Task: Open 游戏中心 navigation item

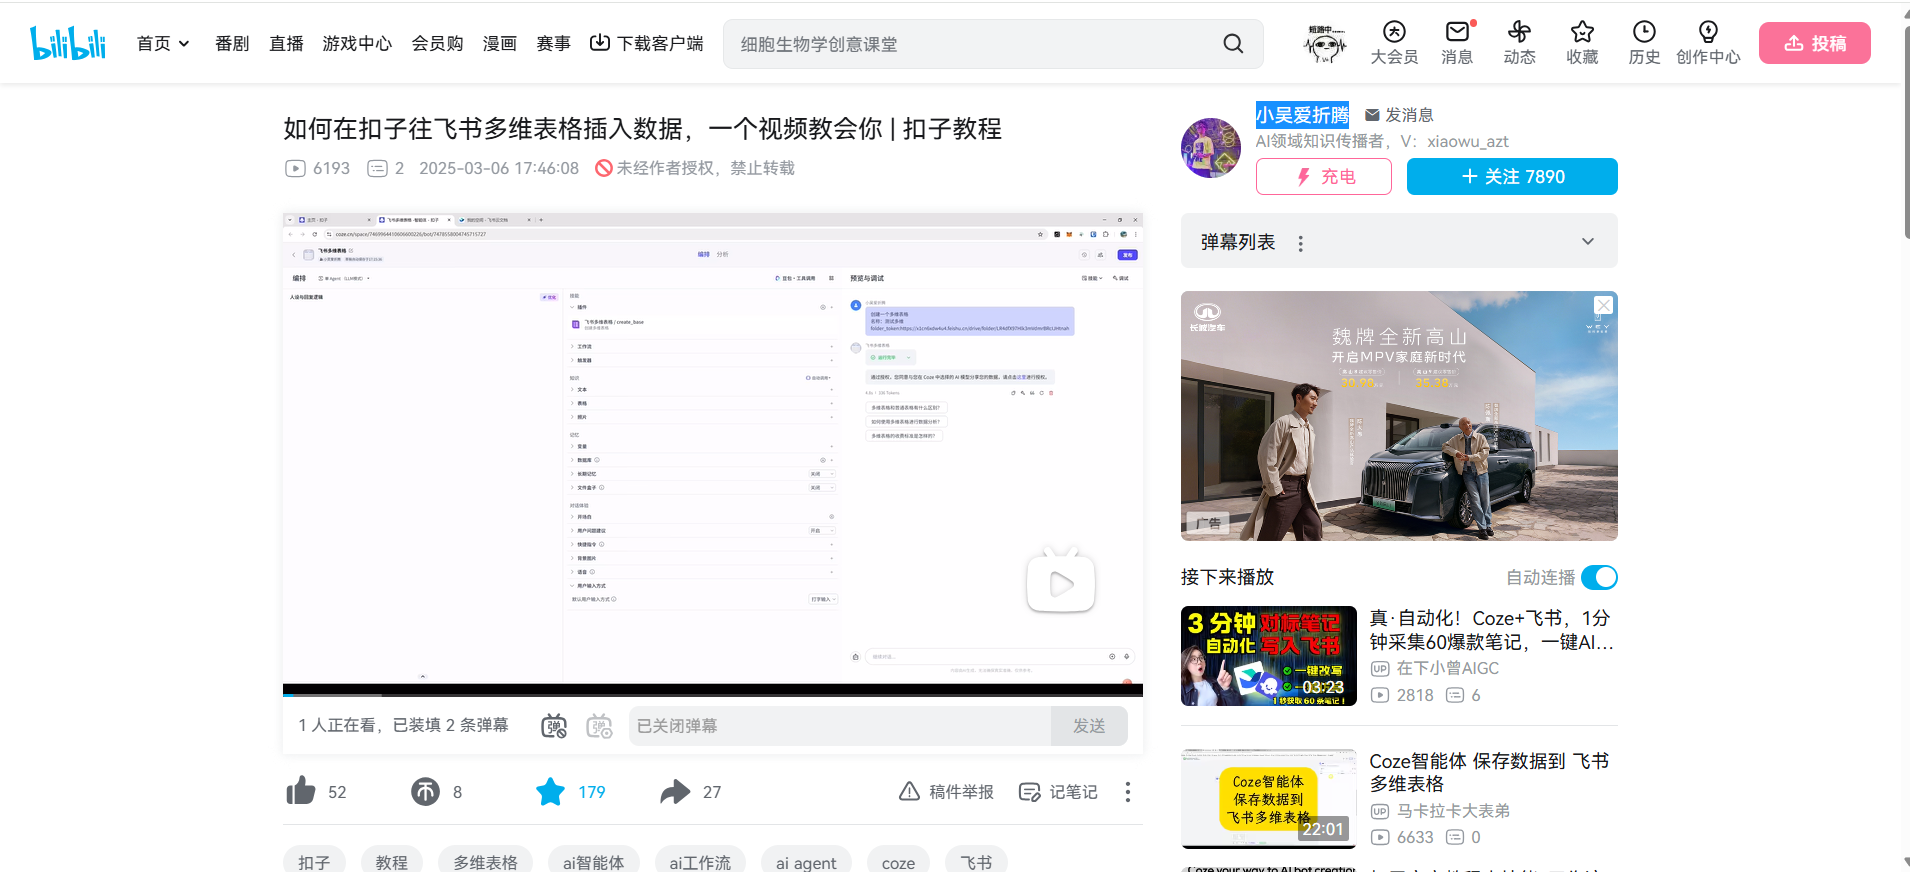Action: pos(357,43)
